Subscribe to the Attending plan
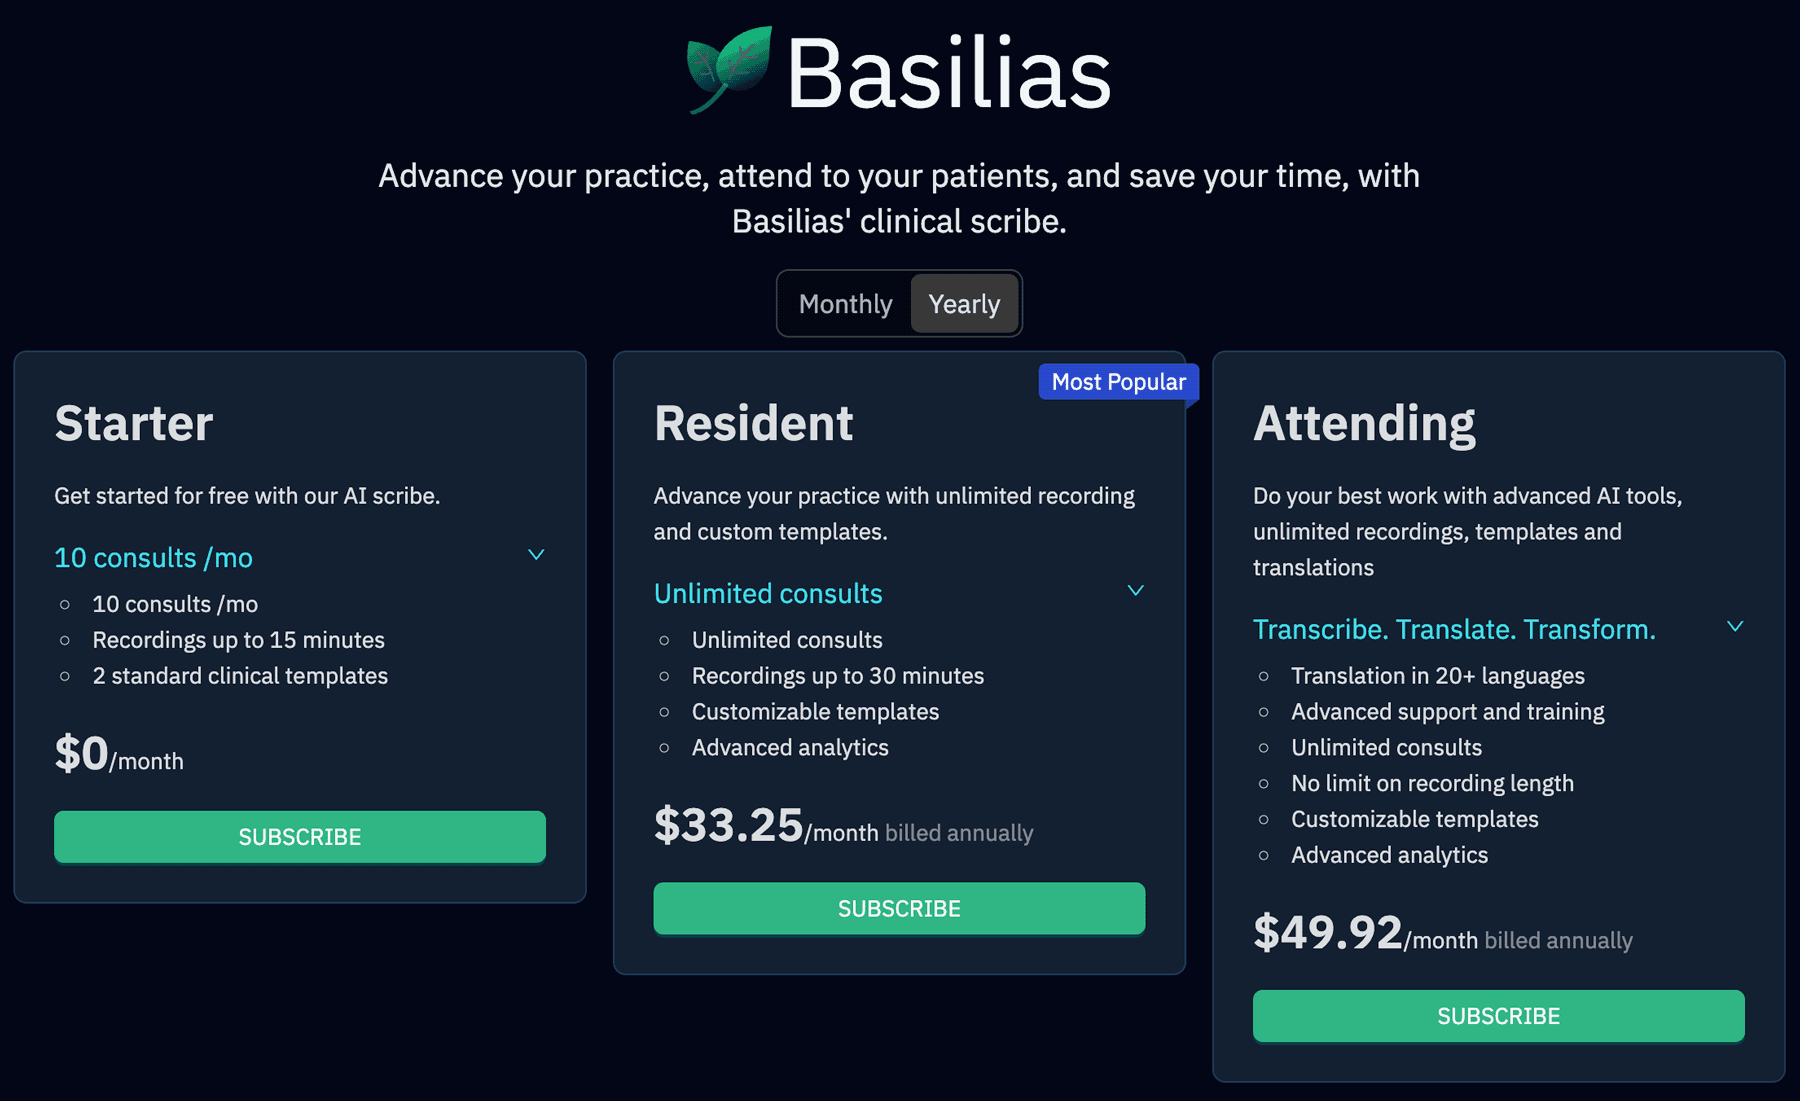The height and width of the screenshot is (1101, 1800). point(1498,1016)
